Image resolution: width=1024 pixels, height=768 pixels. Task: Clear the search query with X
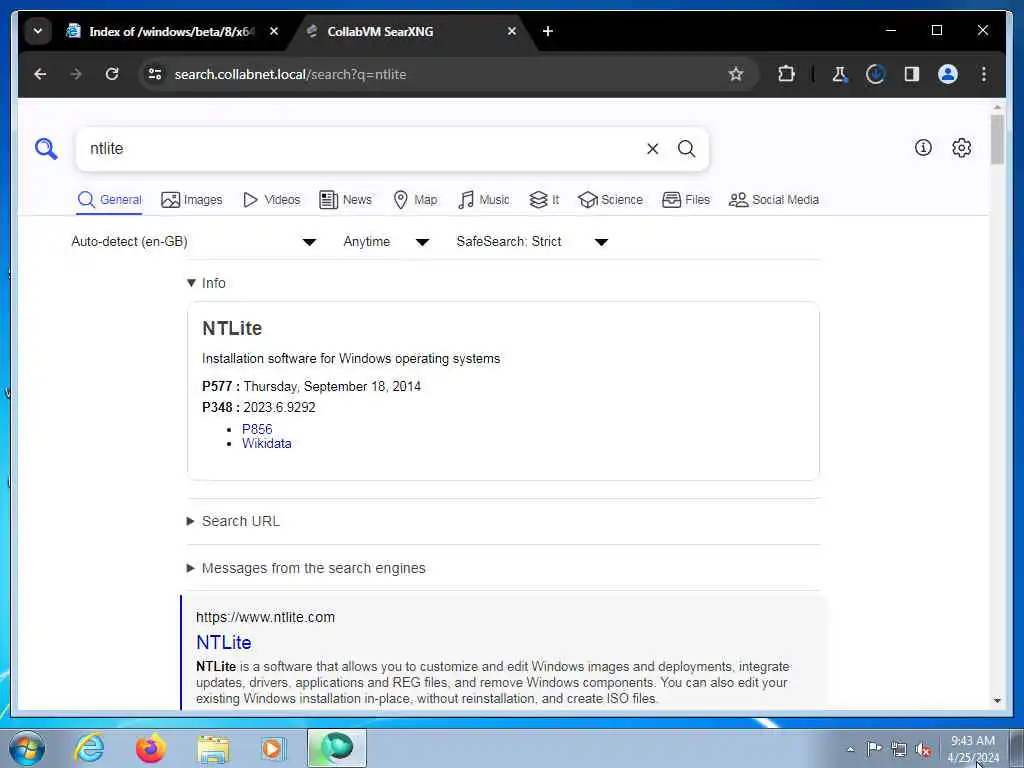point(652,149)
